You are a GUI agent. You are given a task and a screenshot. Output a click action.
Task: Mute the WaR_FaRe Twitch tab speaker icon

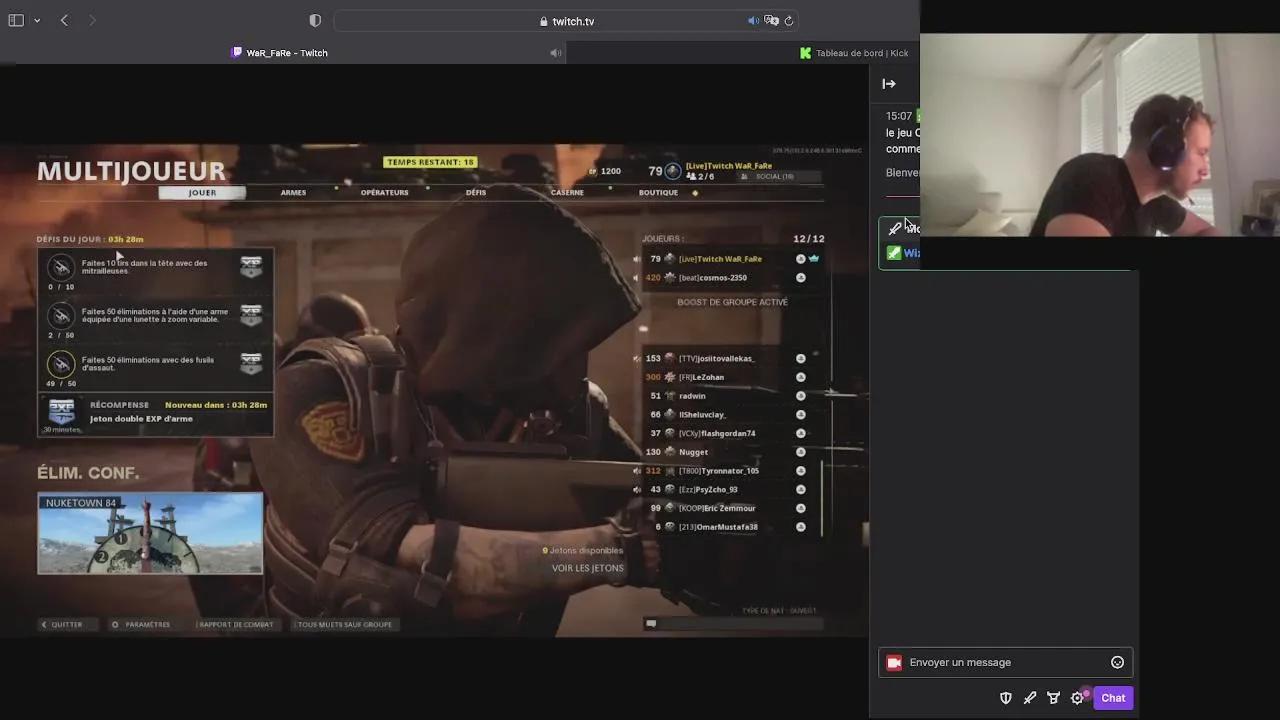pos(555,53)
